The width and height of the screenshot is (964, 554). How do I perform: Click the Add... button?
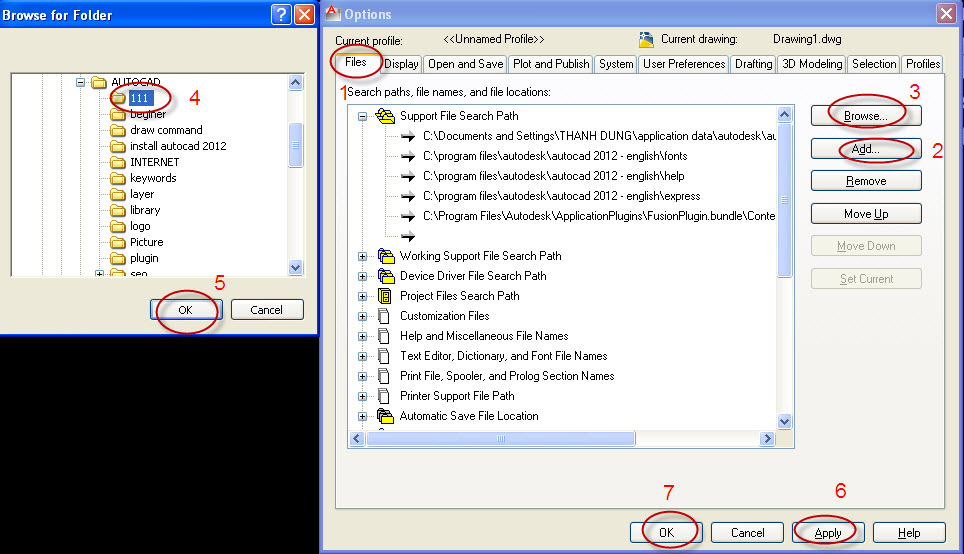click(x=866, y=149)
